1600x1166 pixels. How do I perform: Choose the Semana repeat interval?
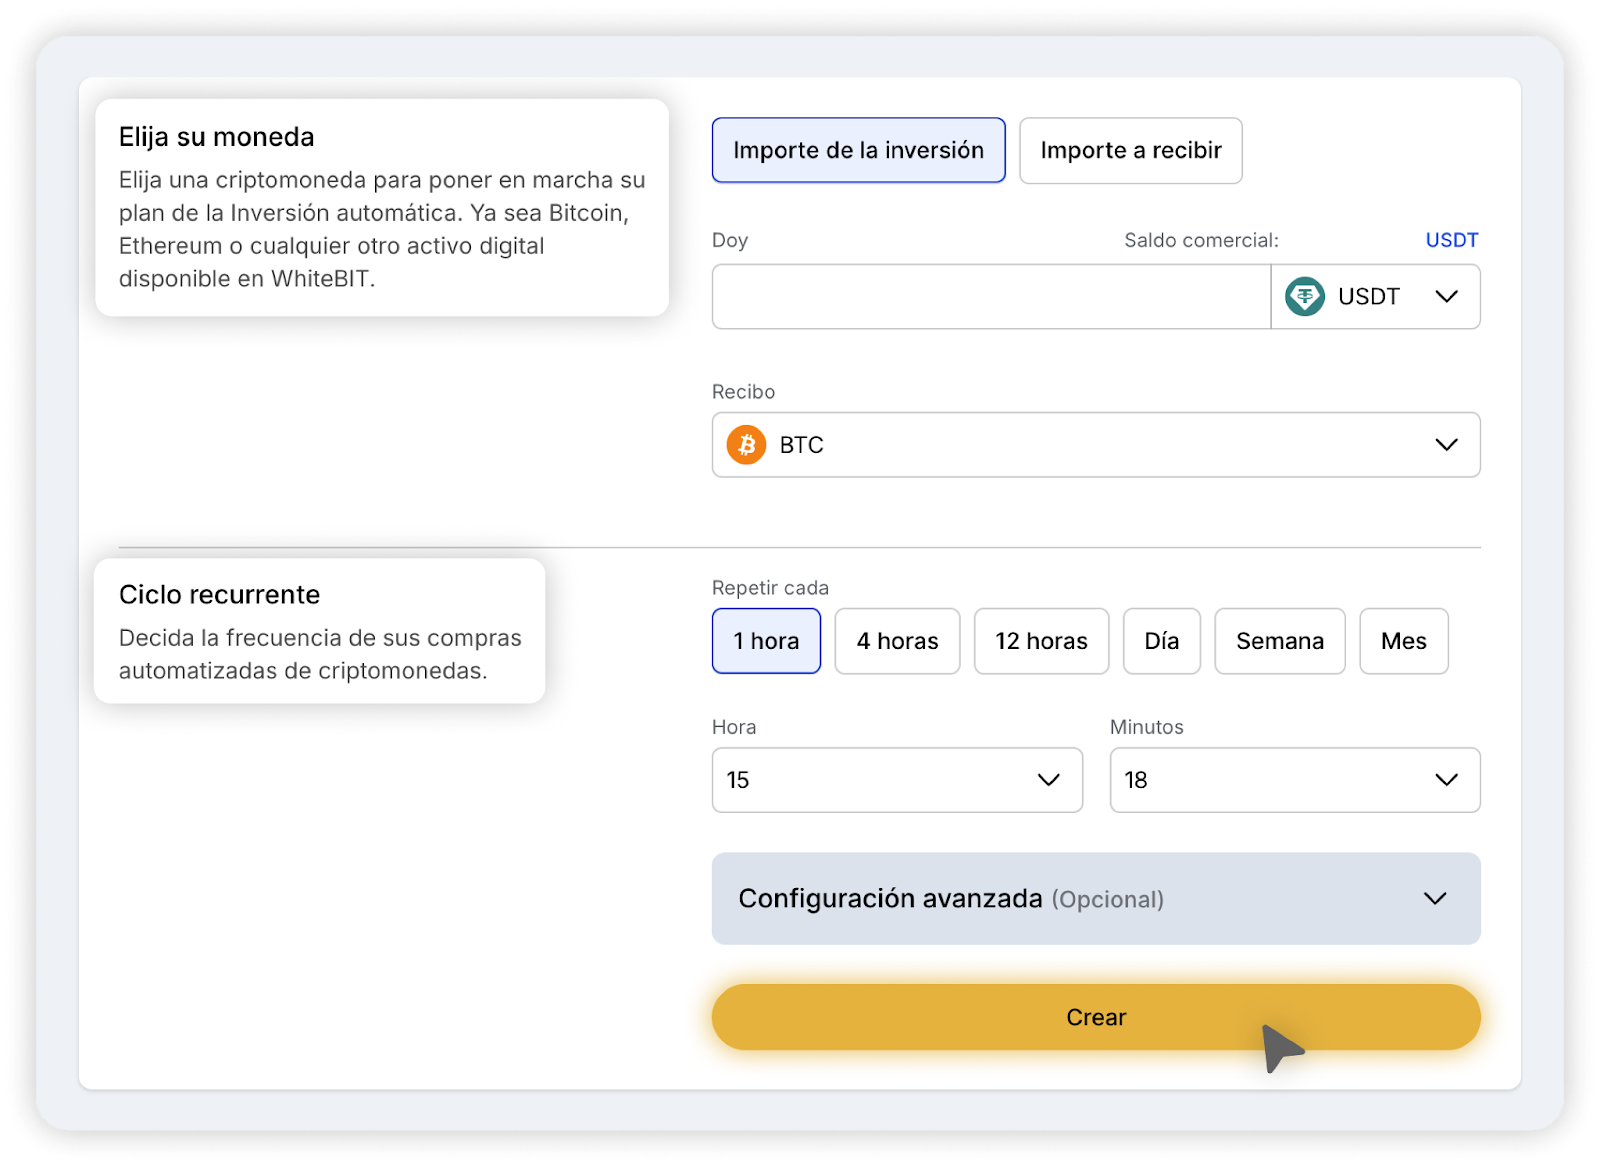click(1279, 641)
